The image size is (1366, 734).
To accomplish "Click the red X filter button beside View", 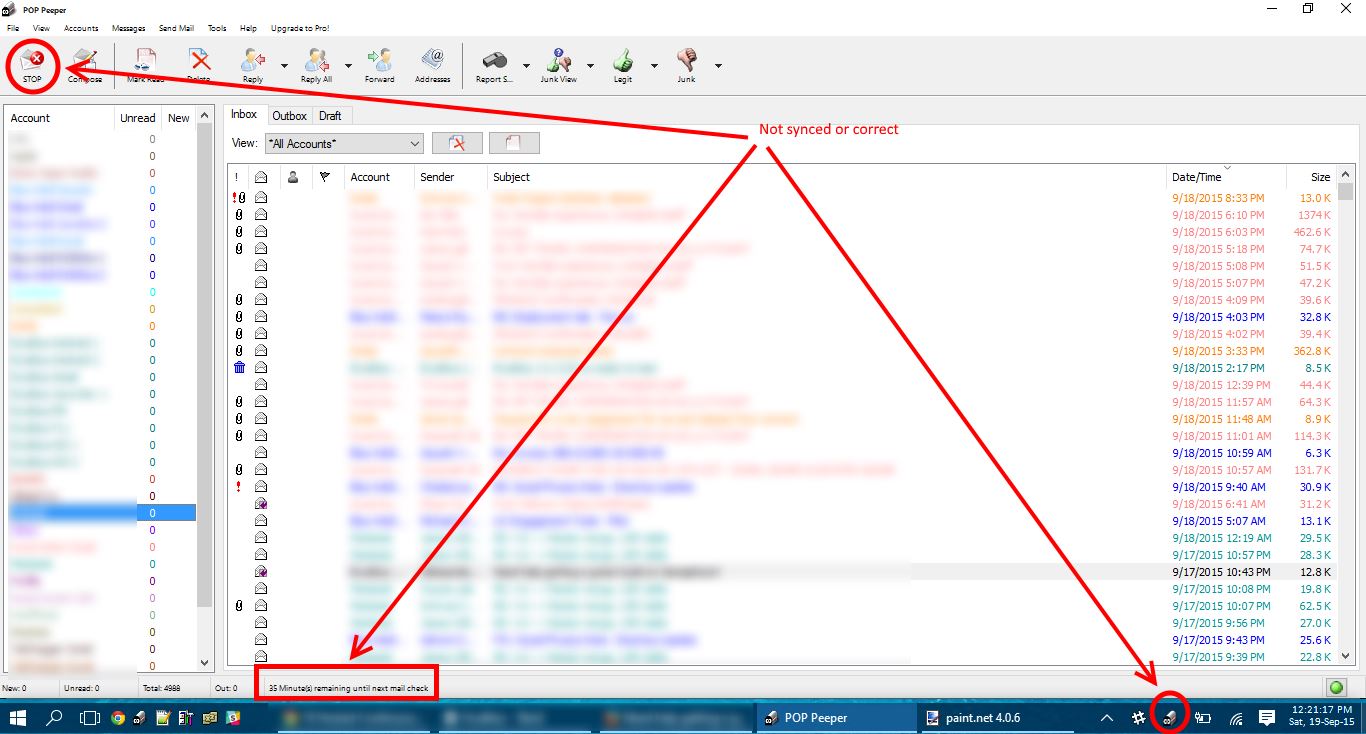I will pos(457,143).
